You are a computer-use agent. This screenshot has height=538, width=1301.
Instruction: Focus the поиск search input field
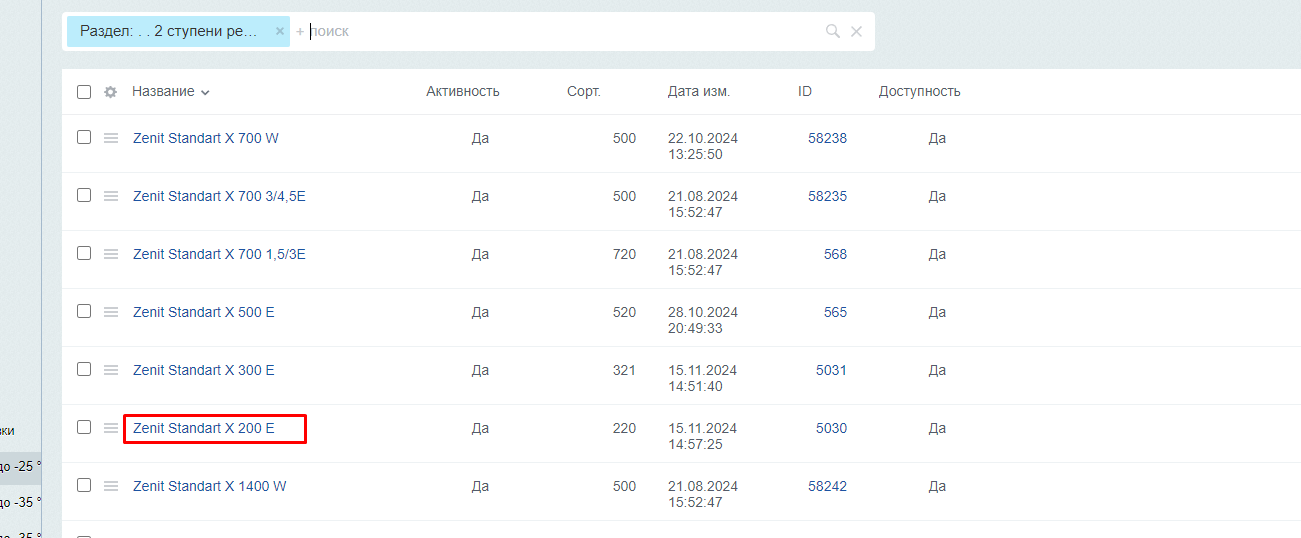coord(560,31)
